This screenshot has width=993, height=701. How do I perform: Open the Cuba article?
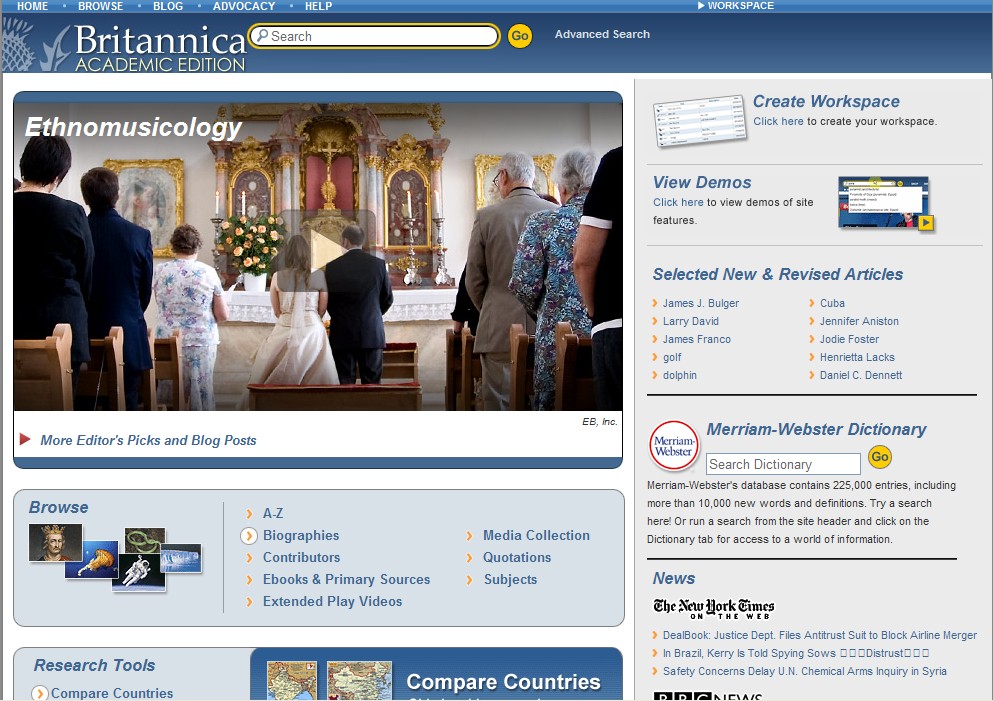point(832,303)
